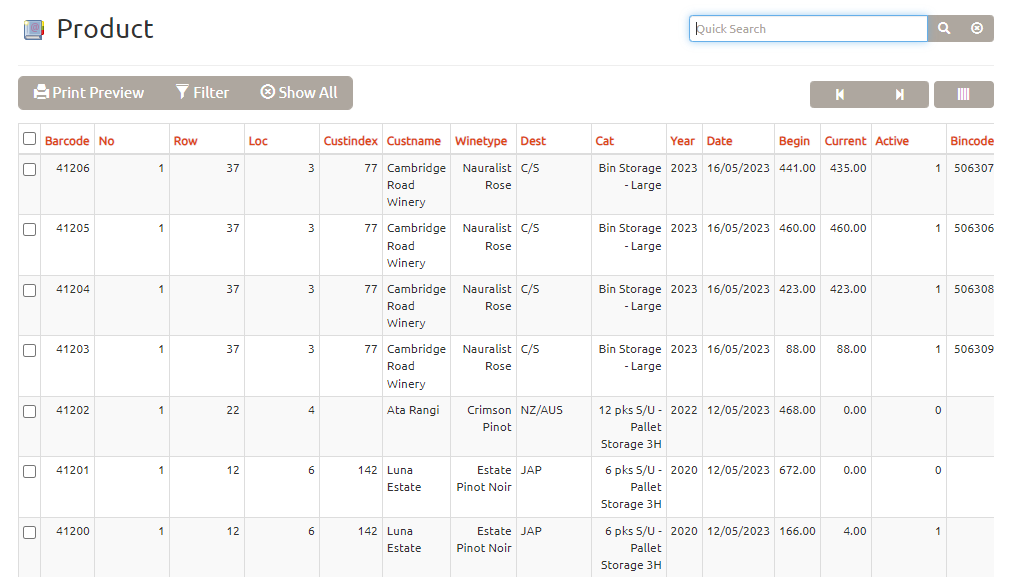Click current value 435.00
1014x577 pixels.
848,168
